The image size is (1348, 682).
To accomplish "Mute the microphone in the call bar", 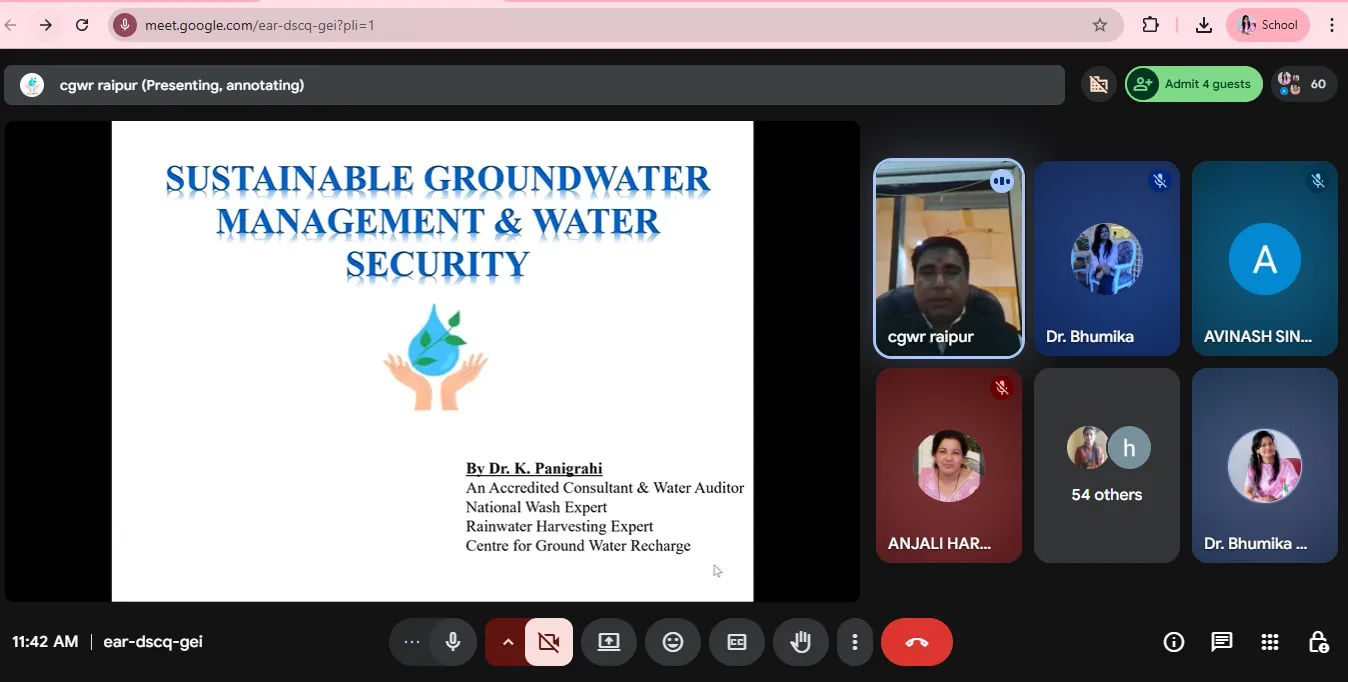I will pyautogui.click(x=453, y=642).
